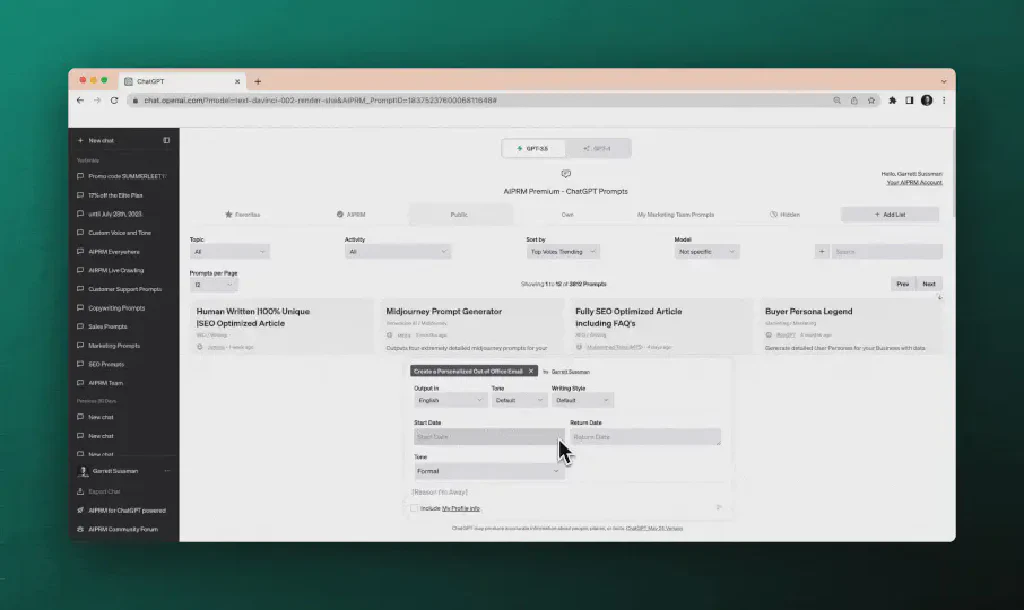Image resolution: width=1024 pixels, height=610 pixels.
Task: Click the New chat plus icon in sidebar
Action: coord(80,140)
